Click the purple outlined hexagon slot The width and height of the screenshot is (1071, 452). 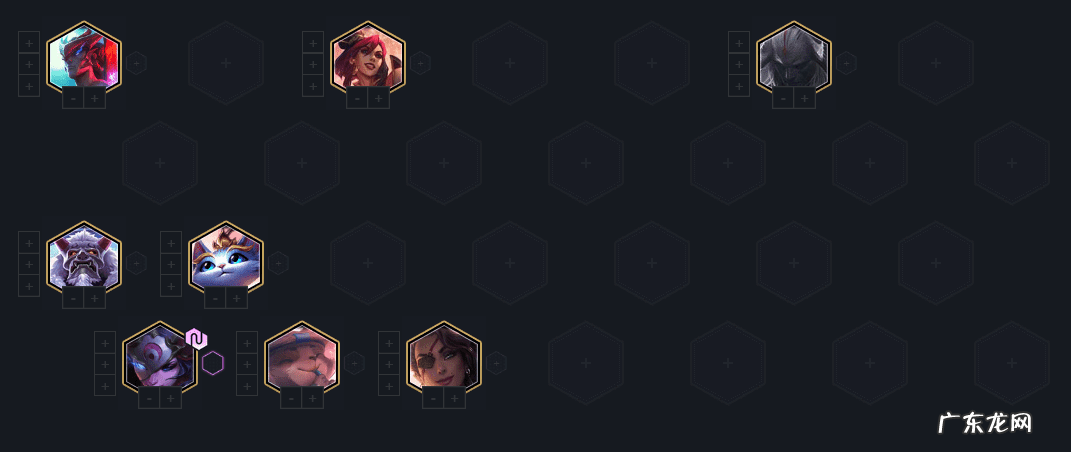click(x=213, y=363)
